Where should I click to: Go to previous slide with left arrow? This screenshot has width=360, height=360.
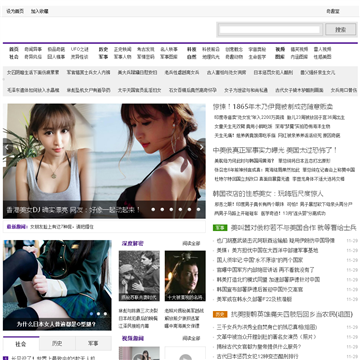click(7, 147)
